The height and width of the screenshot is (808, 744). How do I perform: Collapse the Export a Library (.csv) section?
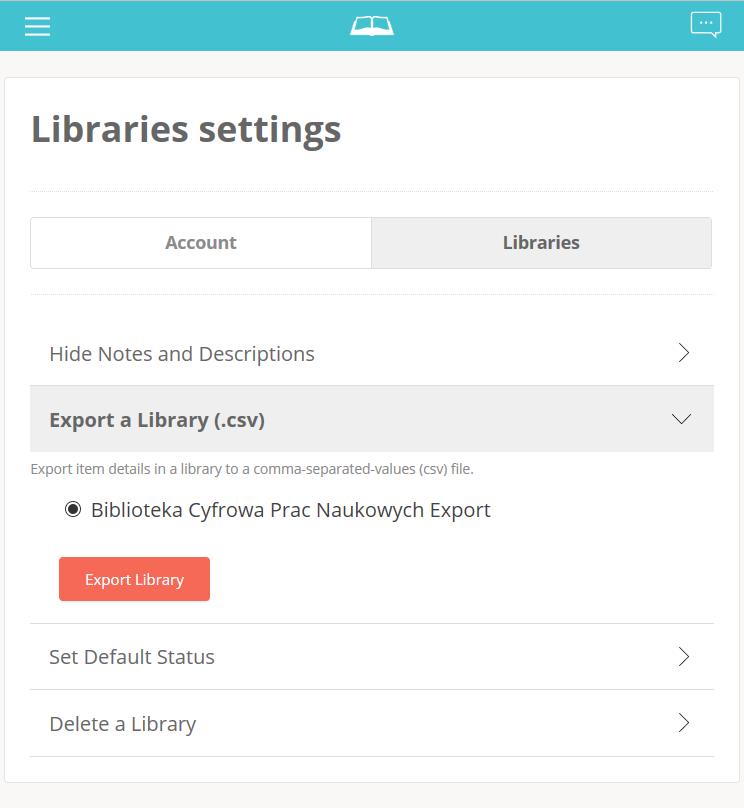(371, 419)
